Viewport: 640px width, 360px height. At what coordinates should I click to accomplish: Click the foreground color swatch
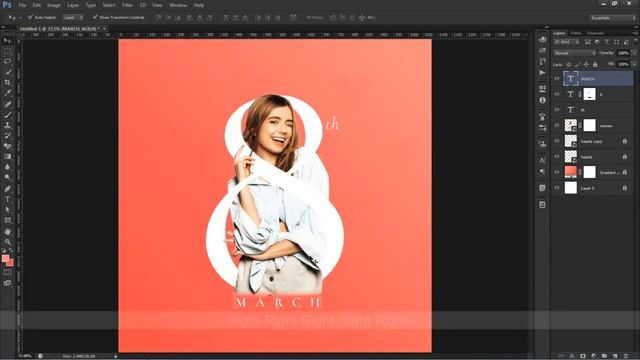[x=5, y=258]
